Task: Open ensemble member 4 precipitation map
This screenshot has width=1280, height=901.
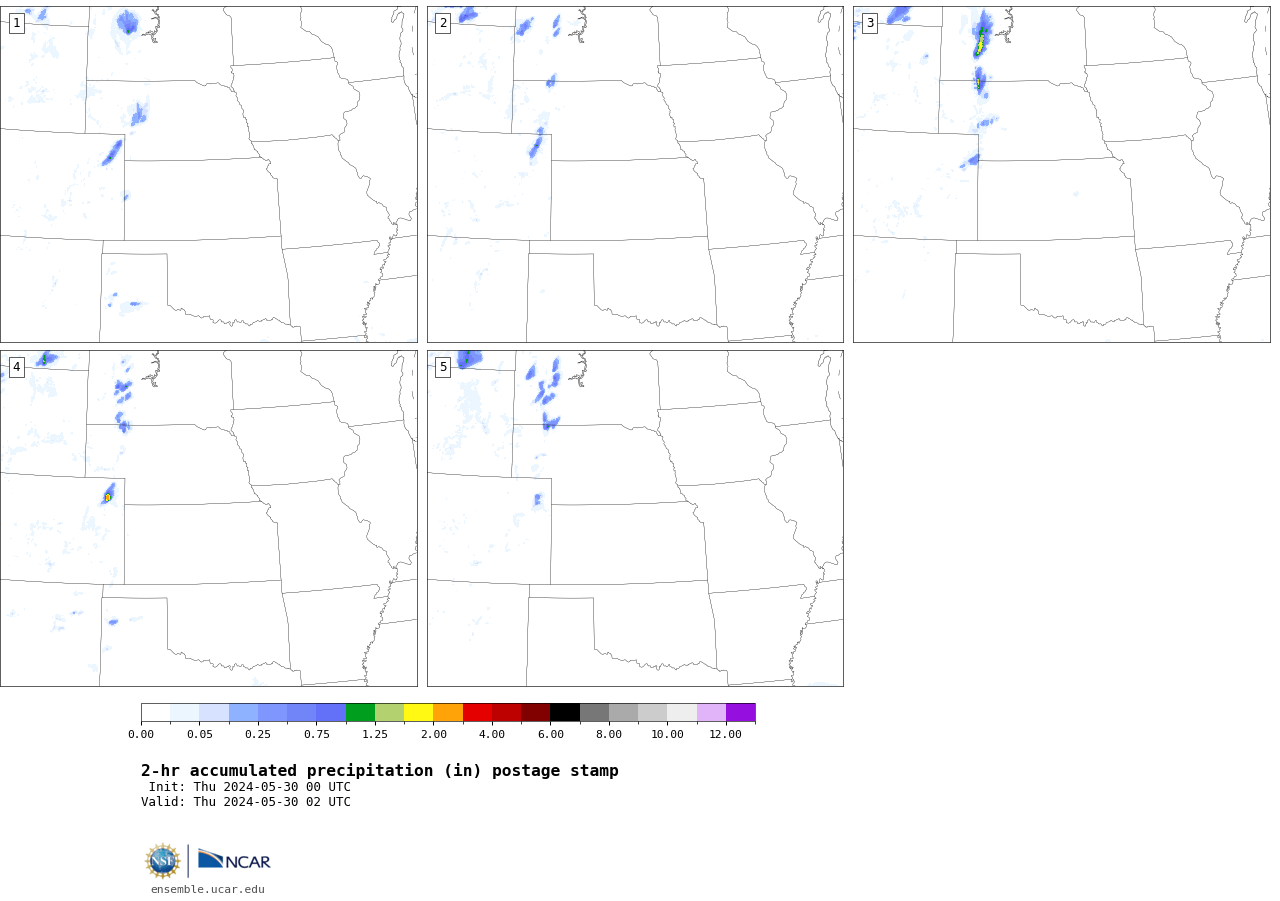Action: pyautogui.click(x=209, y=518)
